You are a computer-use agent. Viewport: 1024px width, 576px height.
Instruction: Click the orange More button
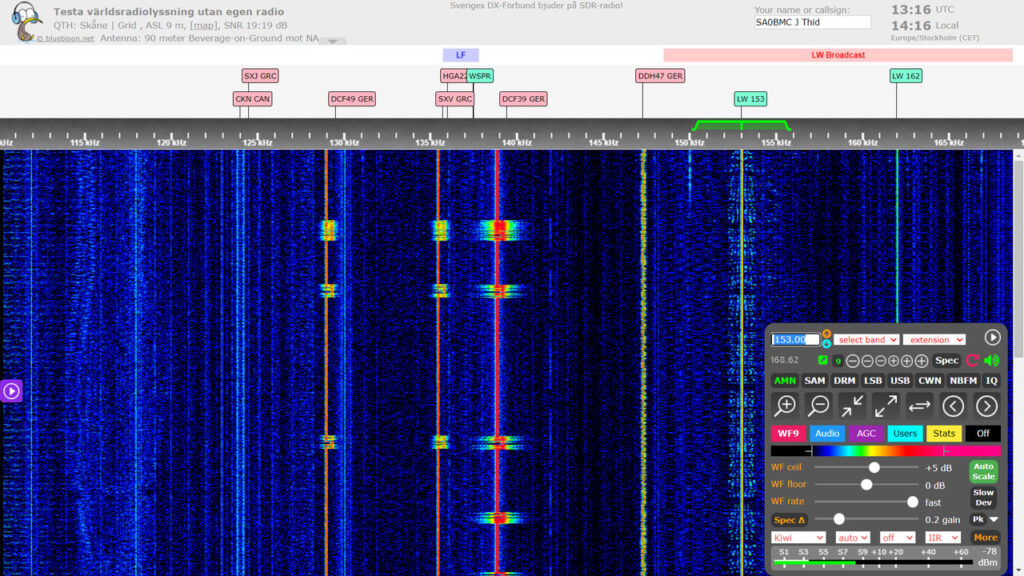985,537
